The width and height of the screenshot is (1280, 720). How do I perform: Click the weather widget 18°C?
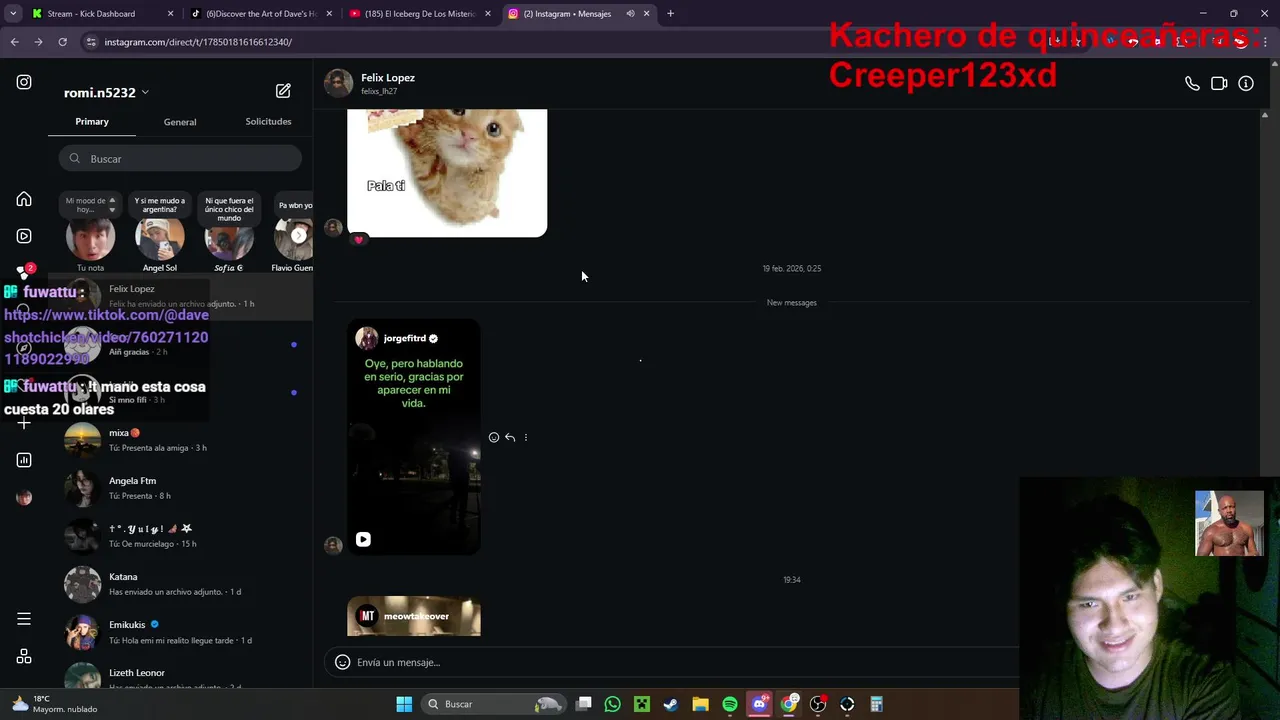click(x=55, y=704)
